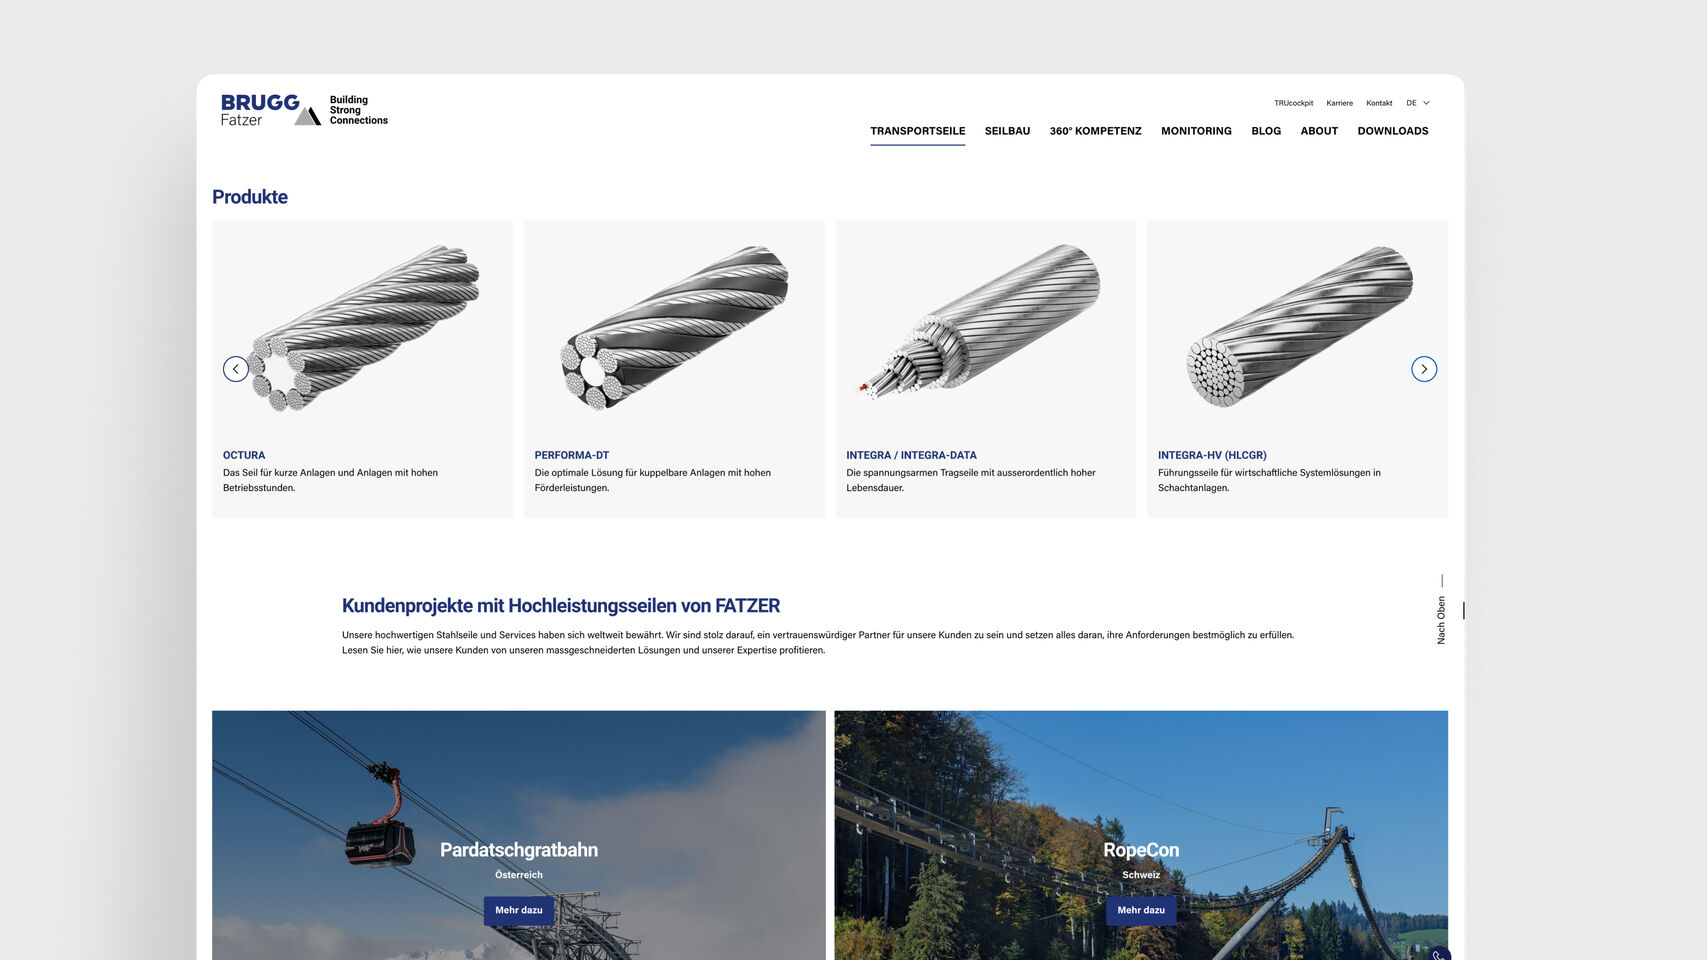Click the Pardatschgratbahn project title
The width and height of the screenshot is (1707, 960).
pyautogui.click(x=519, y=850)
